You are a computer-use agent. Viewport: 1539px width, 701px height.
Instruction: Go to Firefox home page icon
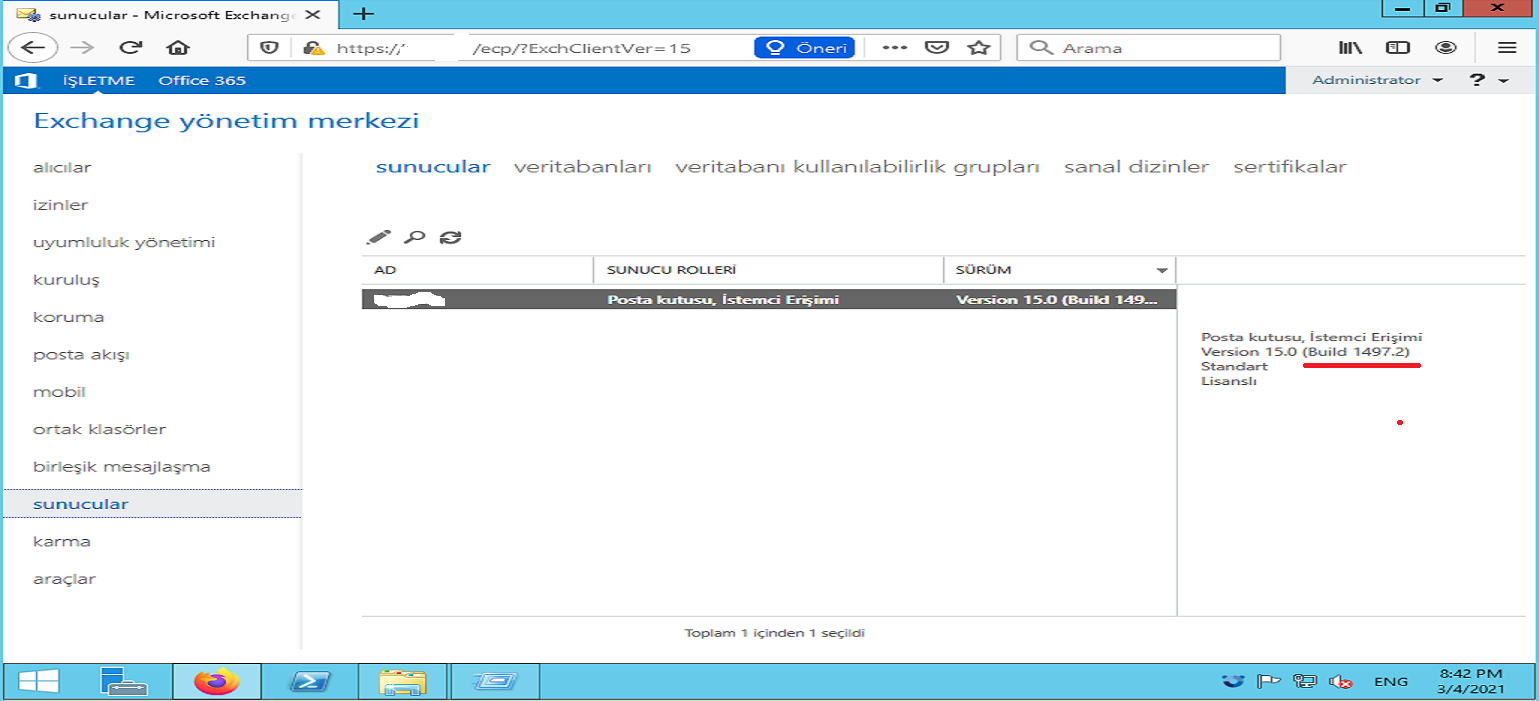(178, 47)
